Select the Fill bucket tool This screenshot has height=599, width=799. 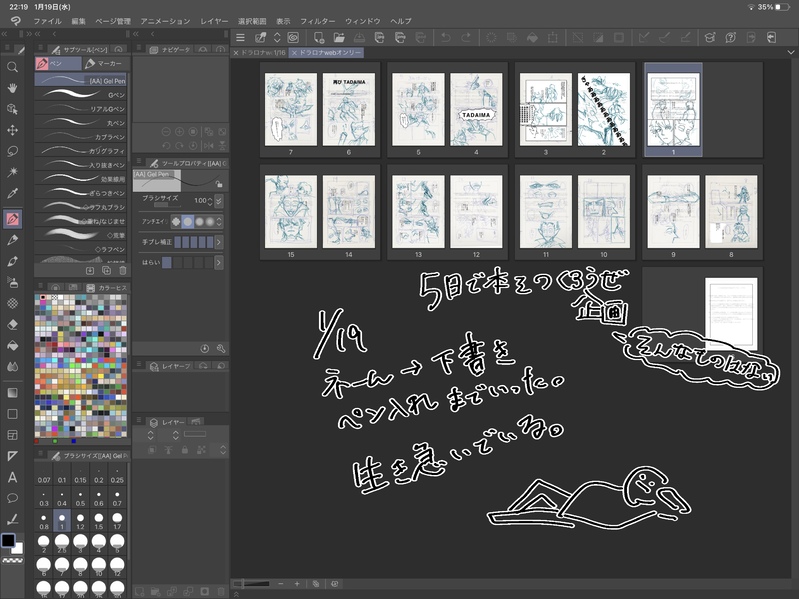[12, 345]
